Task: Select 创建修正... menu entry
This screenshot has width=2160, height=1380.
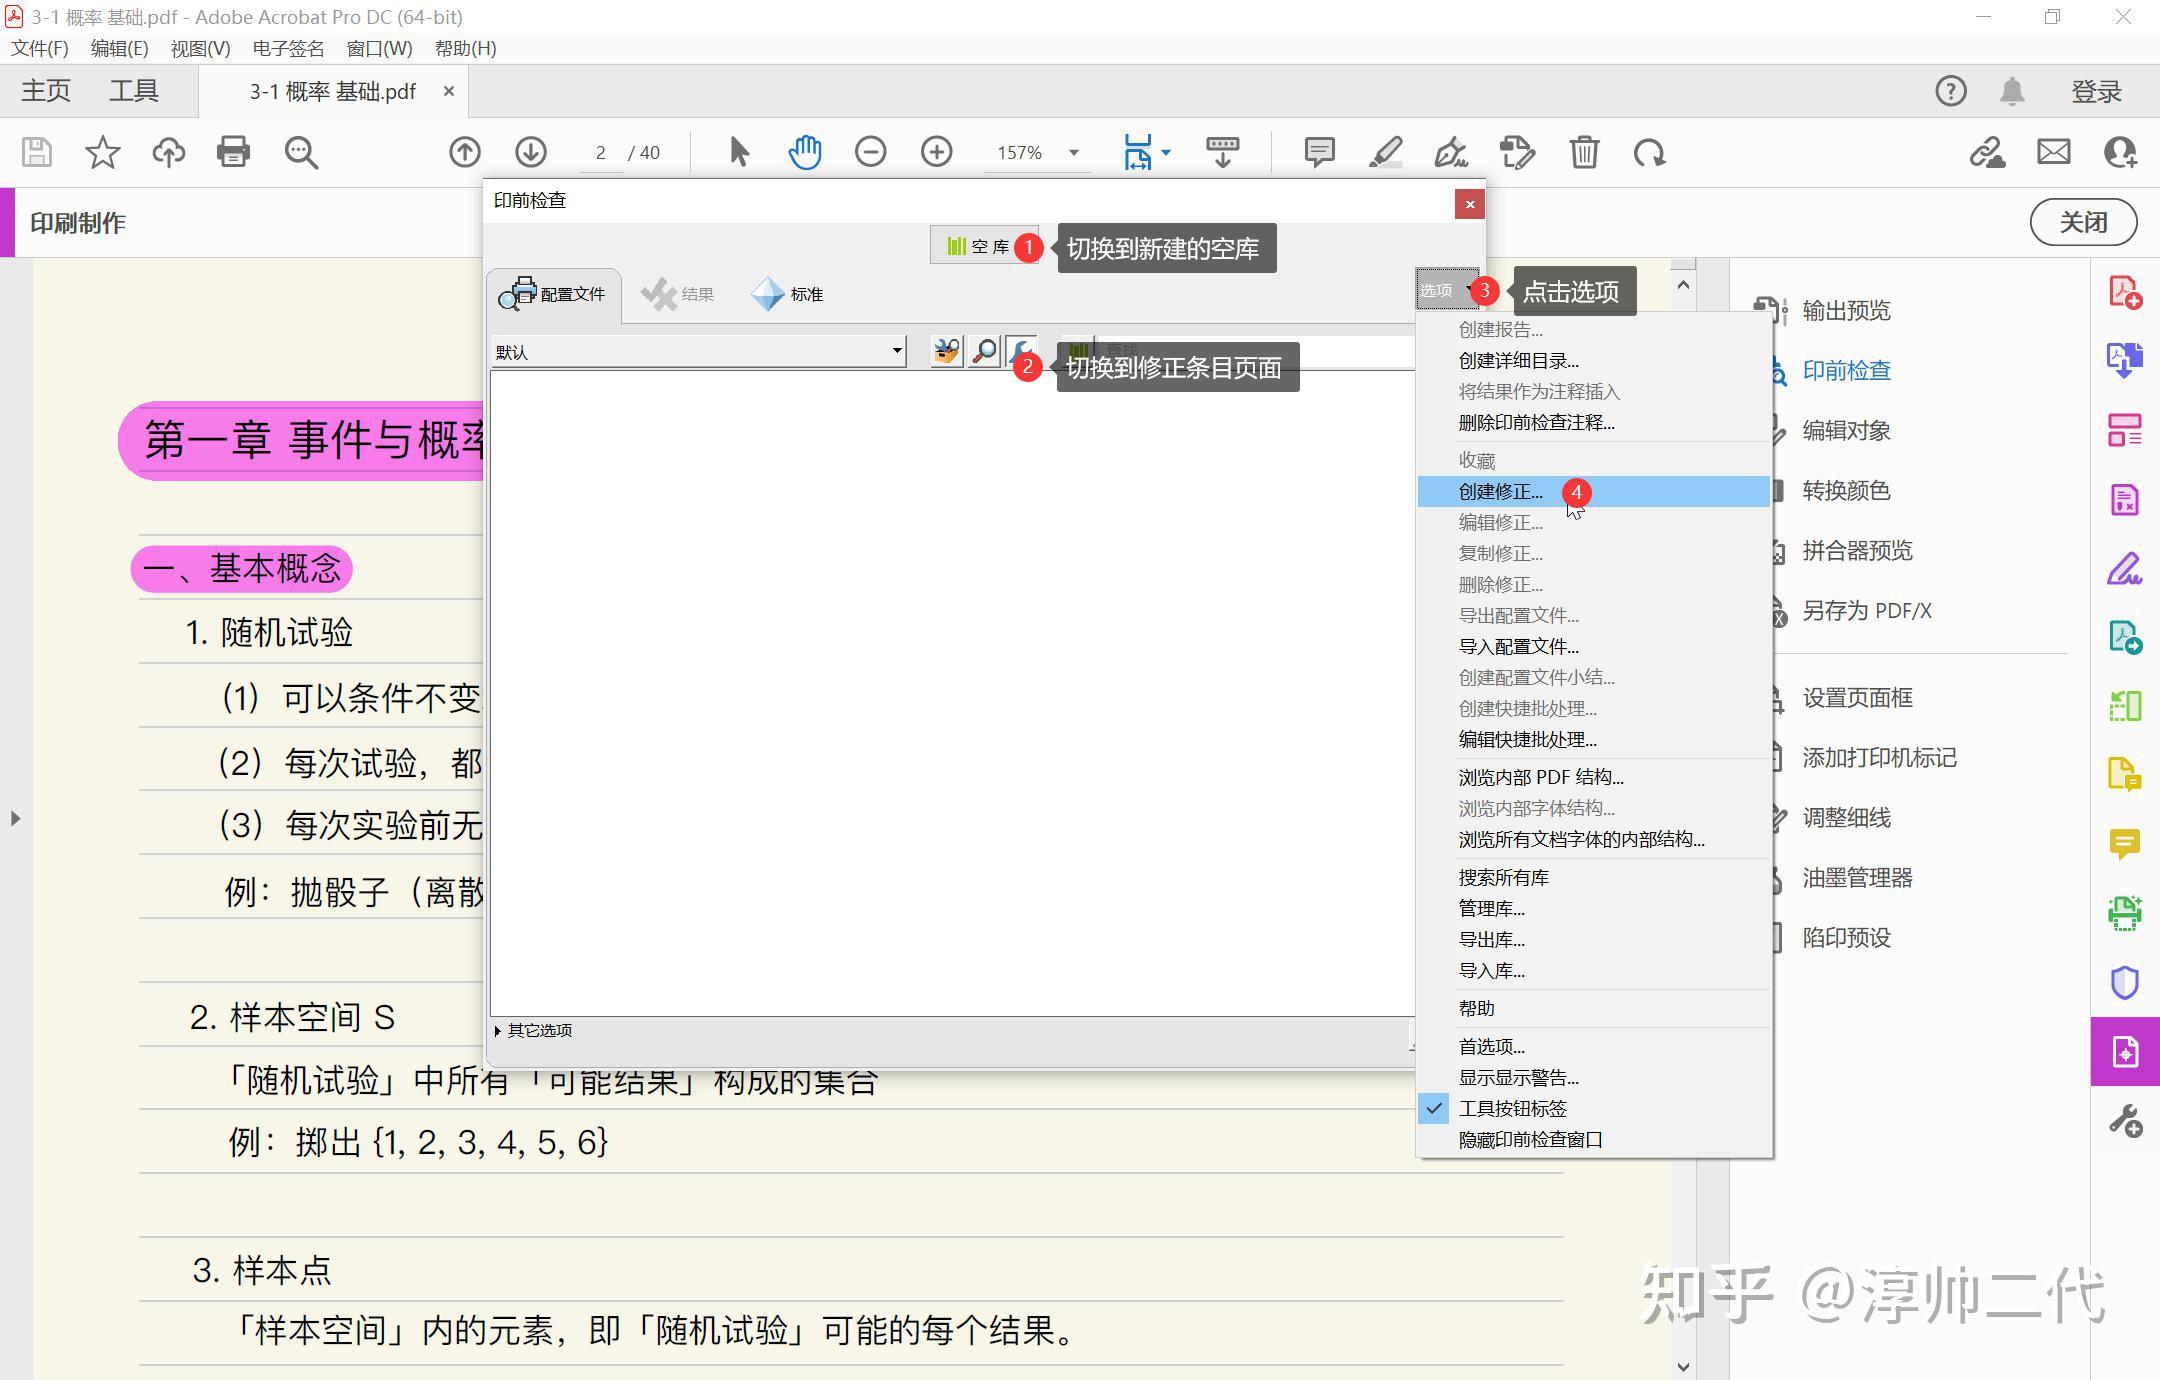Action: [1500, 491]
